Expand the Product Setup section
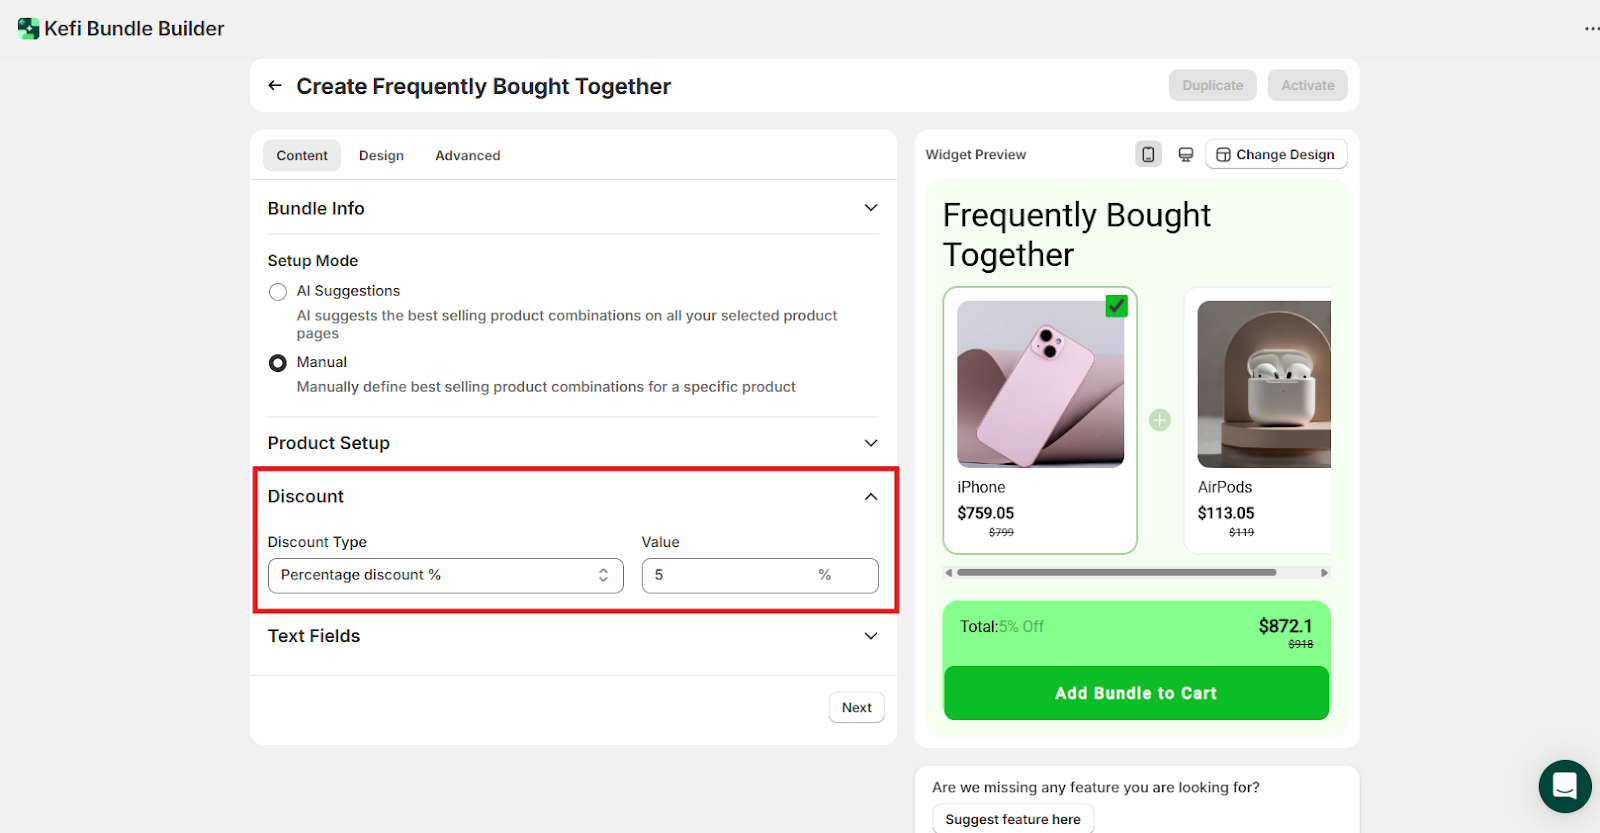This screenshot has width=1600, height=833. (x=871, y=443)
